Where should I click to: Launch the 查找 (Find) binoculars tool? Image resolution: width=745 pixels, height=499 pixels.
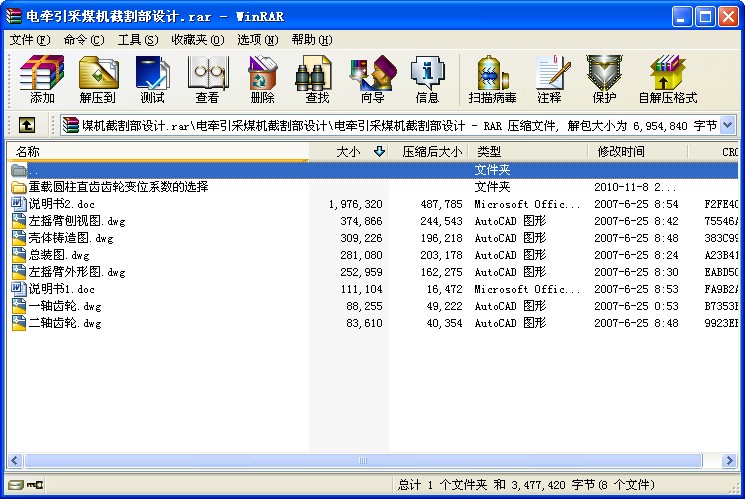tap(317, 80)
